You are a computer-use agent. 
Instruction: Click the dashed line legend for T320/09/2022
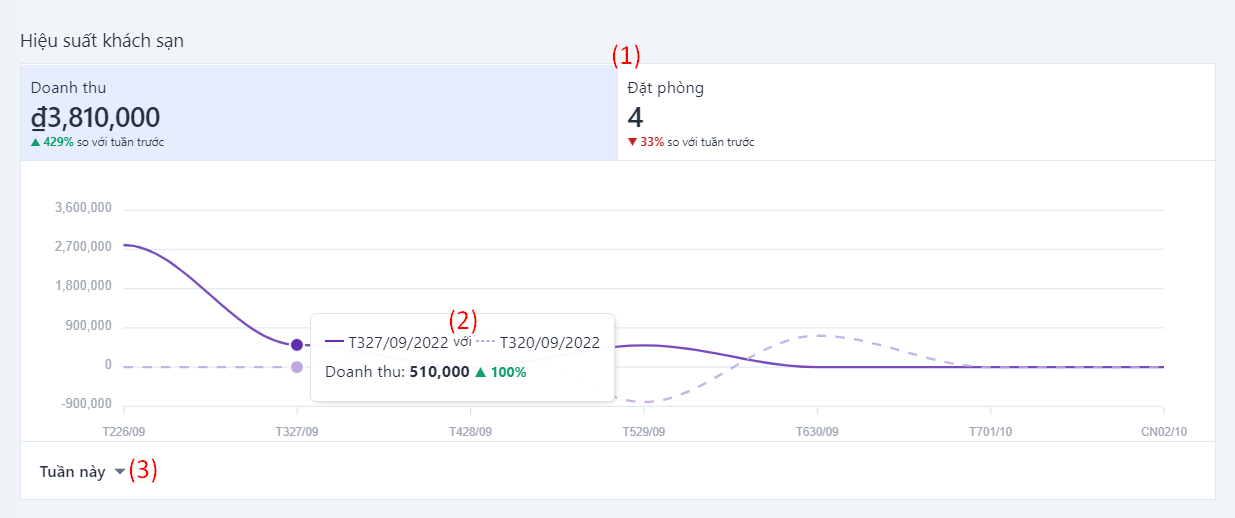[485, 342]
